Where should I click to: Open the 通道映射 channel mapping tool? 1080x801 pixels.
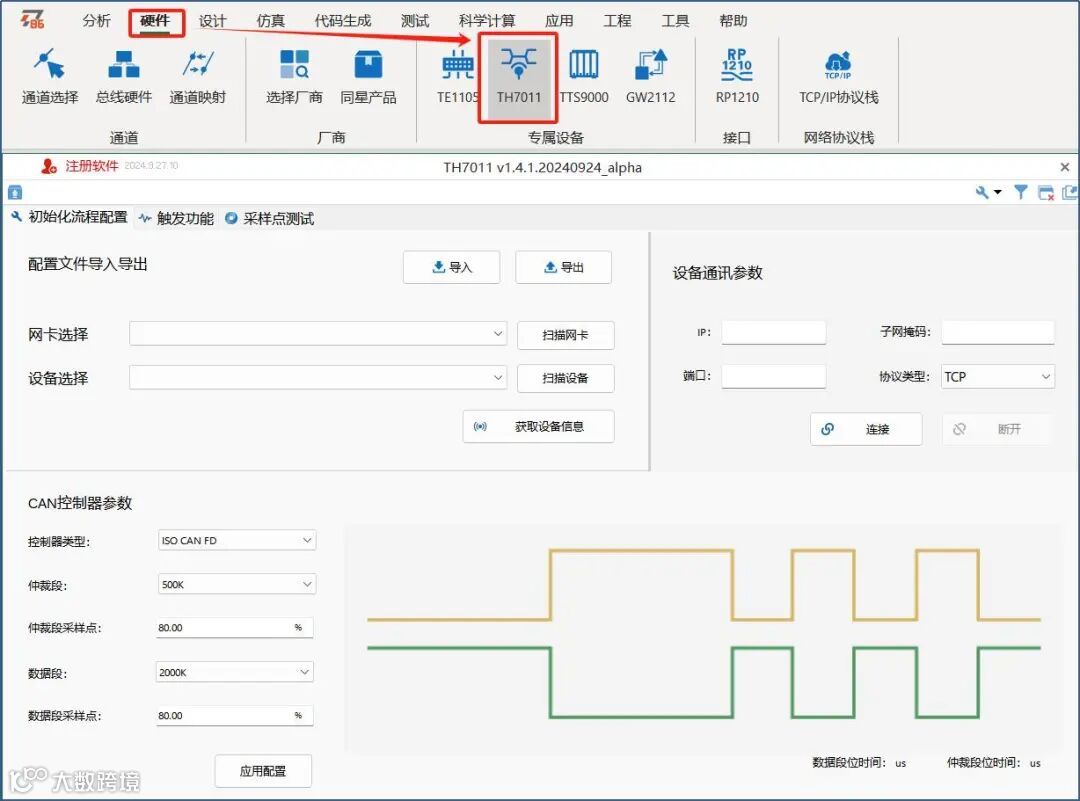[198, 76]
